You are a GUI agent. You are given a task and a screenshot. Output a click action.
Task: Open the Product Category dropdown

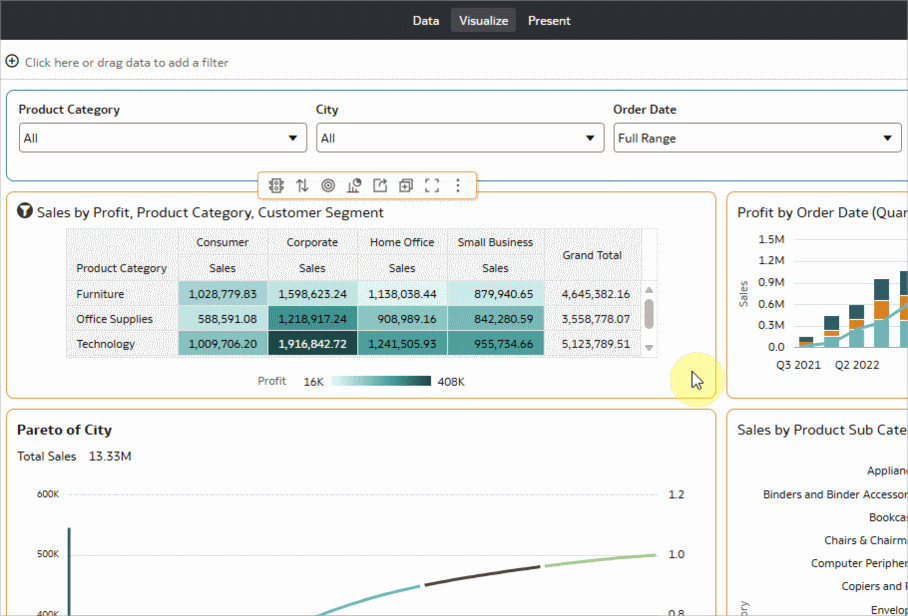(163, 138)
